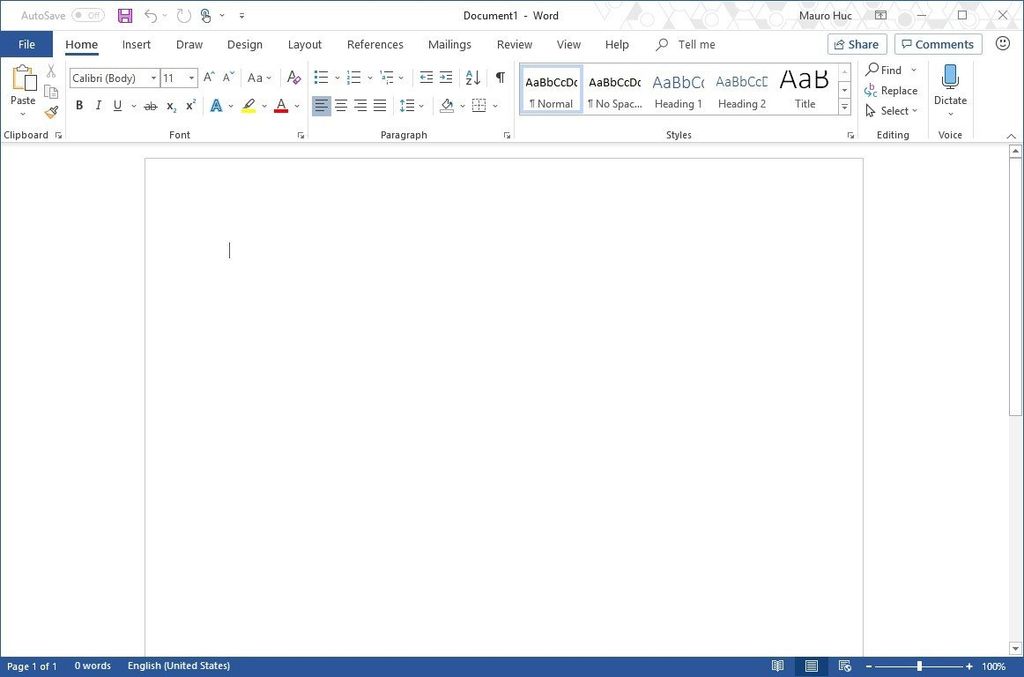Apply italic formatting
This screenshot has height=677, width=1024.
pyautogui.click(x=98, y=105)
